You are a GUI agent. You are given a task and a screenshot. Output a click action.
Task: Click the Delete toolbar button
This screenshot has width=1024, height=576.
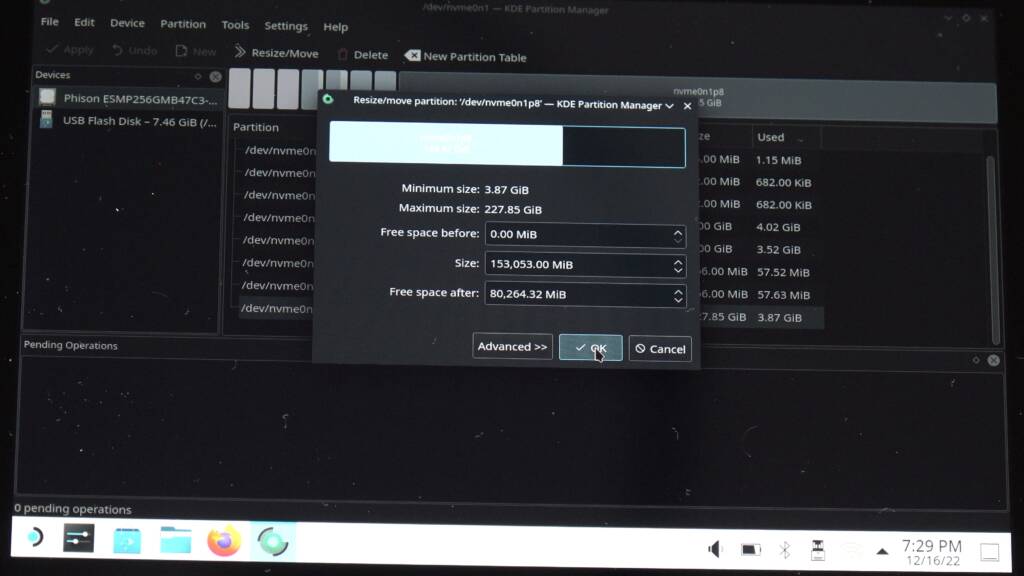362,55
